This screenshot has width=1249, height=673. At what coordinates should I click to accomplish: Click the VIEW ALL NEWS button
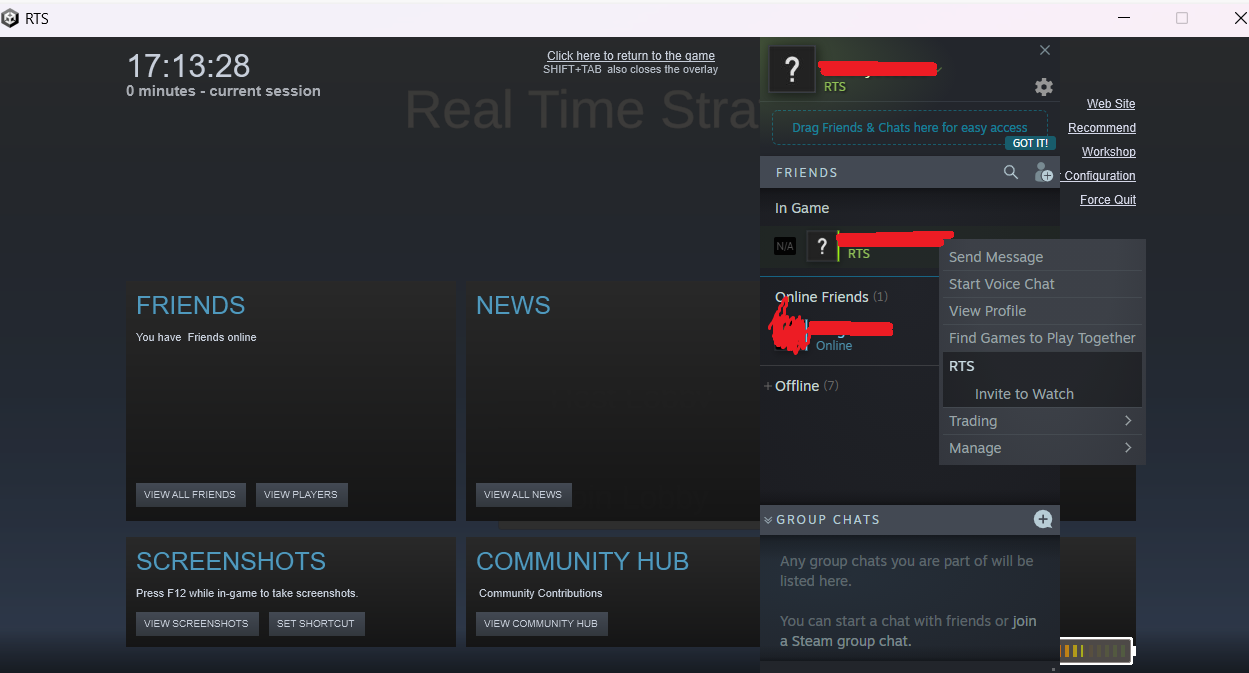[523, 494]
